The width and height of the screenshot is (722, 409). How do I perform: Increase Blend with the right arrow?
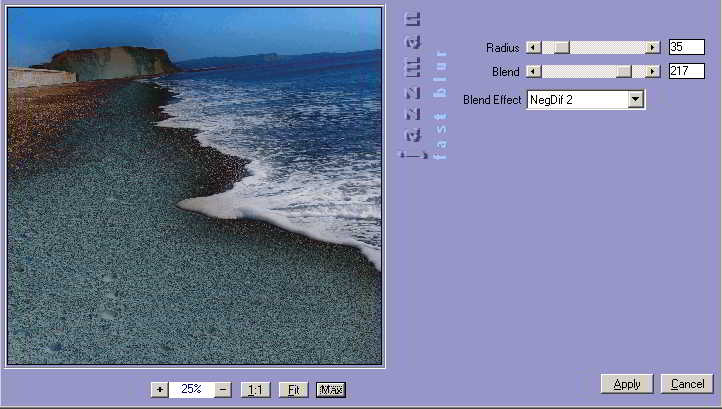point(653,72)
